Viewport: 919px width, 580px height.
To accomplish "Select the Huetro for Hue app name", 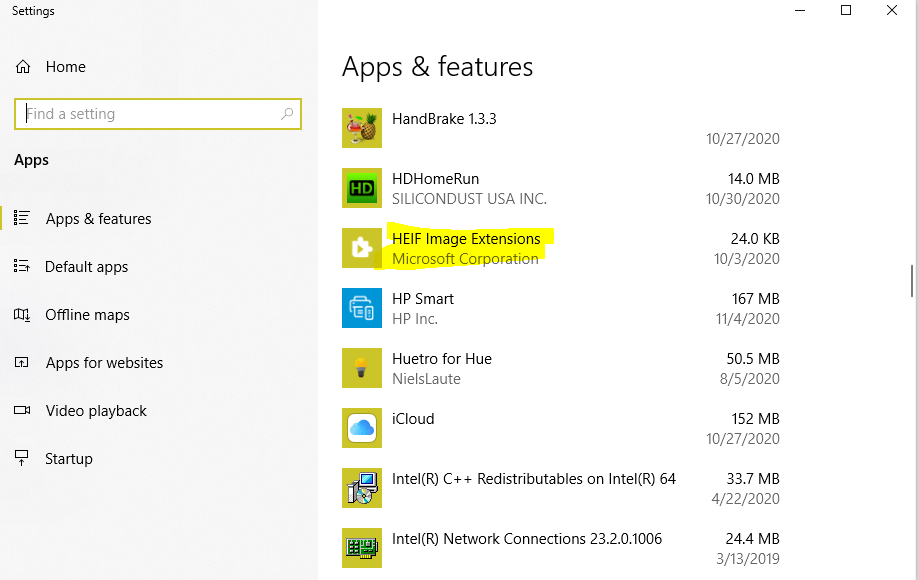I will [x=442, y=359].
